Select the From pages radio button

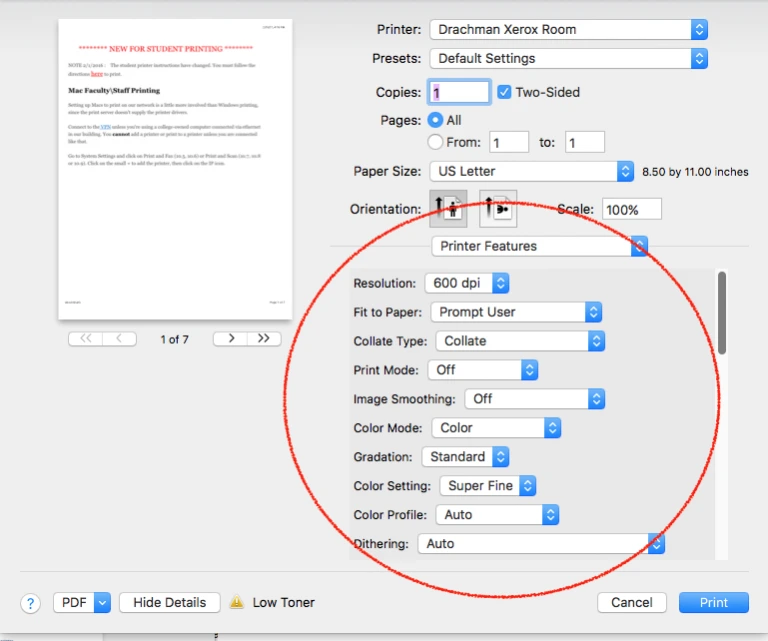coord(435,142)
